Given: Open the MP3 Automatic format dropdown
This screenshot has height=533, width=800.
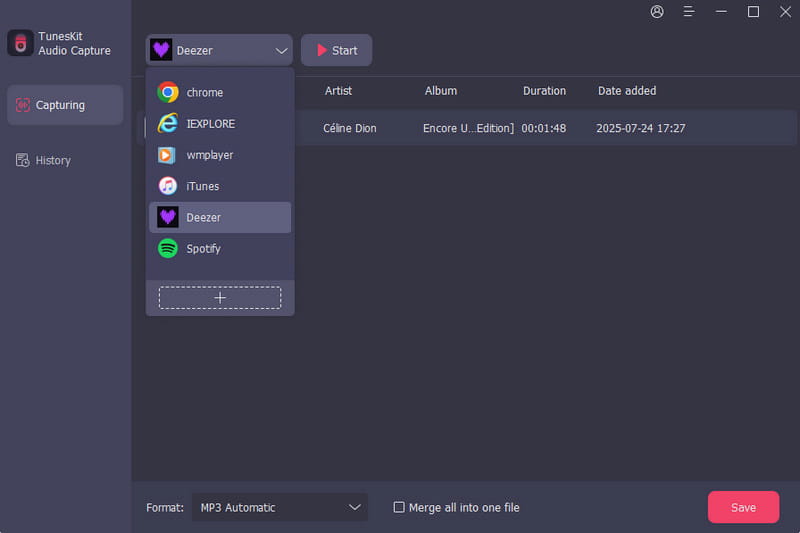Looking at the screenshot, I should tap(280, 507).
